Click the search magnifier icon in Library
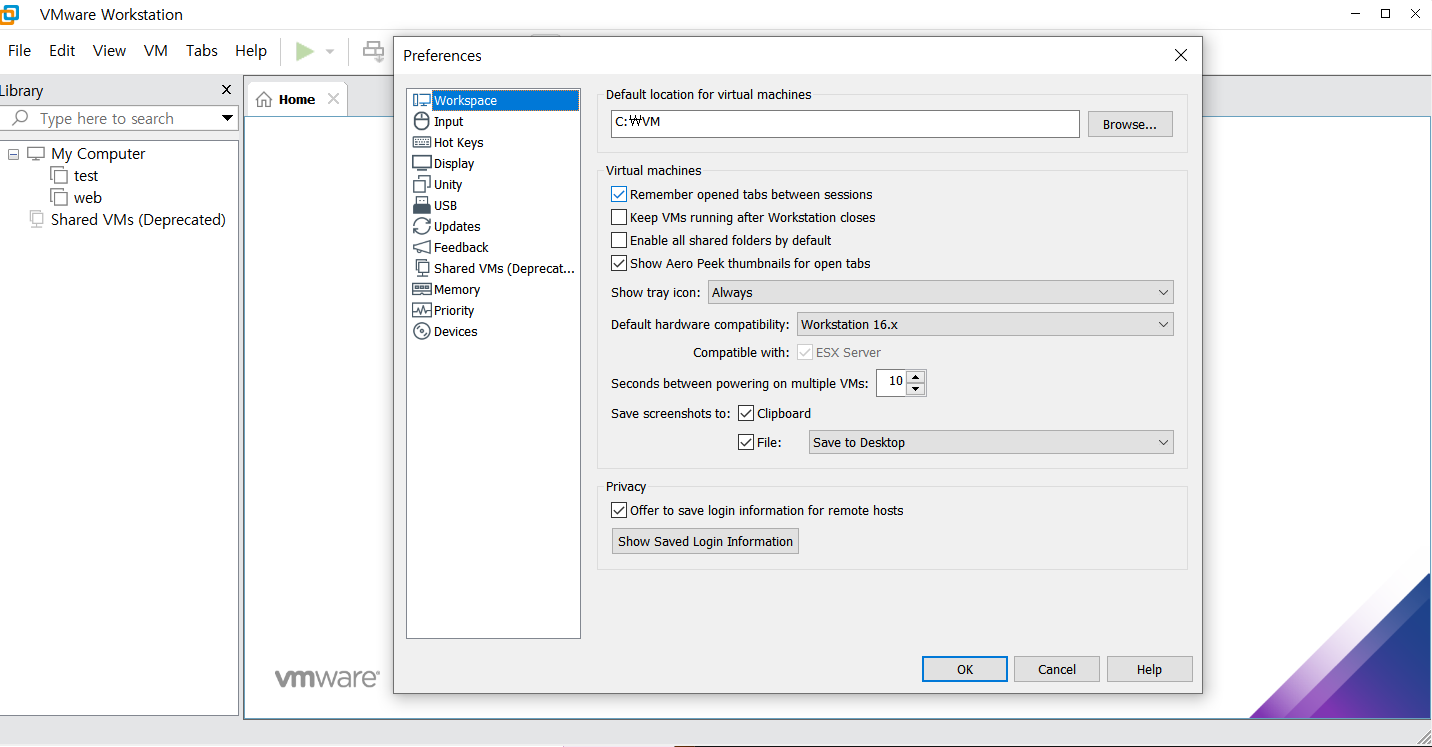 [x=20, y=118]
